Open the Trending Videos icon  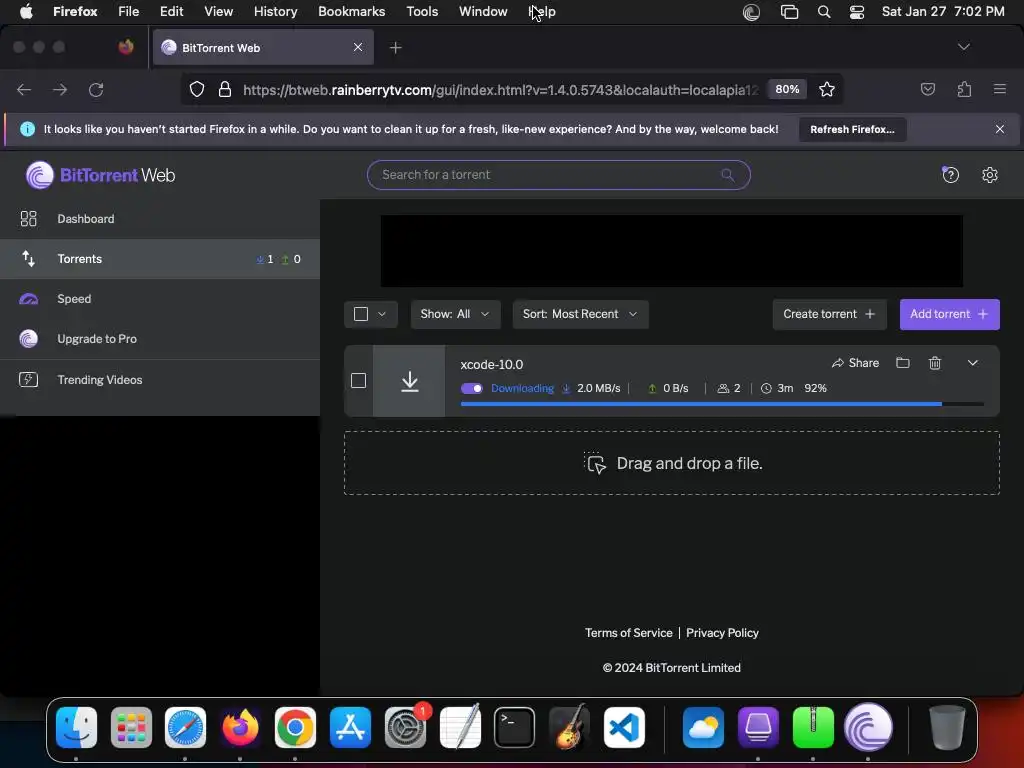coord(28,379)
